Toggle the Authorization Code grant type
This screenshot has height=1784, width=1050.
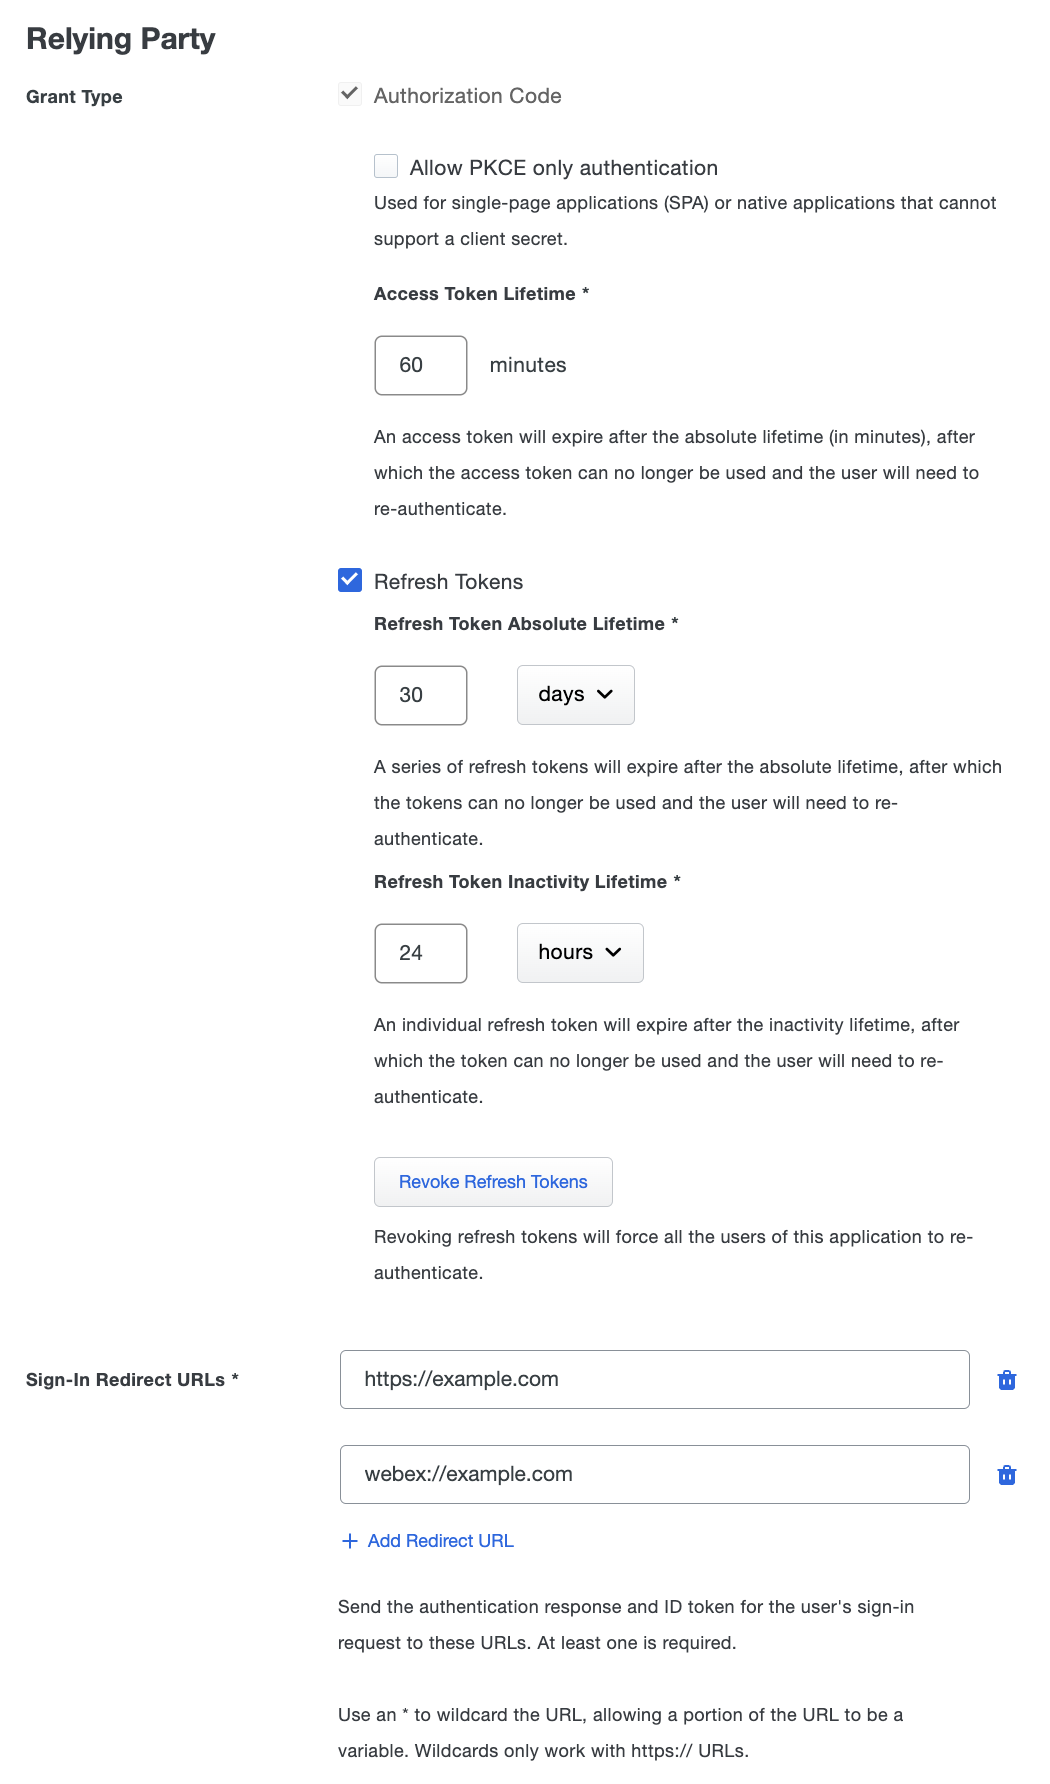coord(350,94)
